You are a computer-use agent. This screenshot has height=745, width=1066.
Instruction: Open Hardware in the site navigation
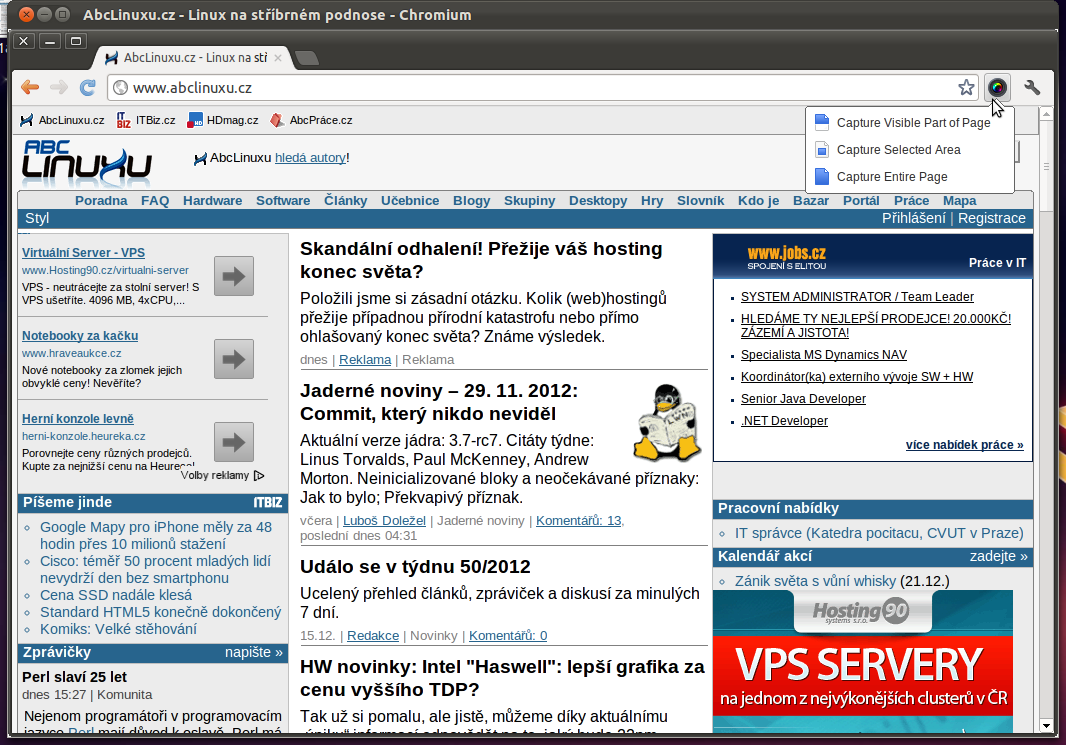pyautogui.click(x=213, y=201)
